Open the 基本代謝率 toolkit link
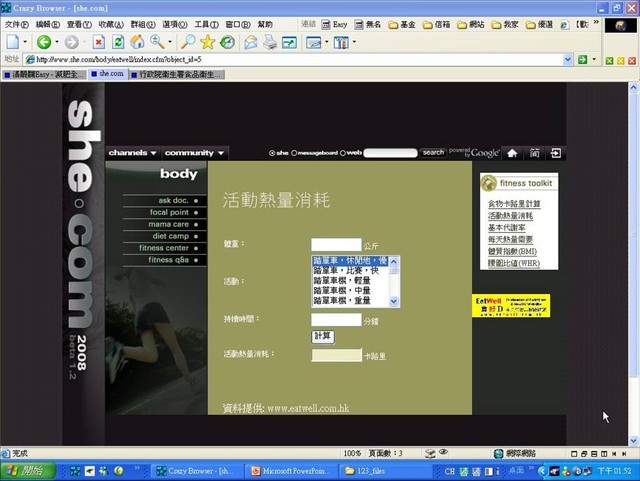The width and height of the screenshot is (640, 481). tap(507, 227)
